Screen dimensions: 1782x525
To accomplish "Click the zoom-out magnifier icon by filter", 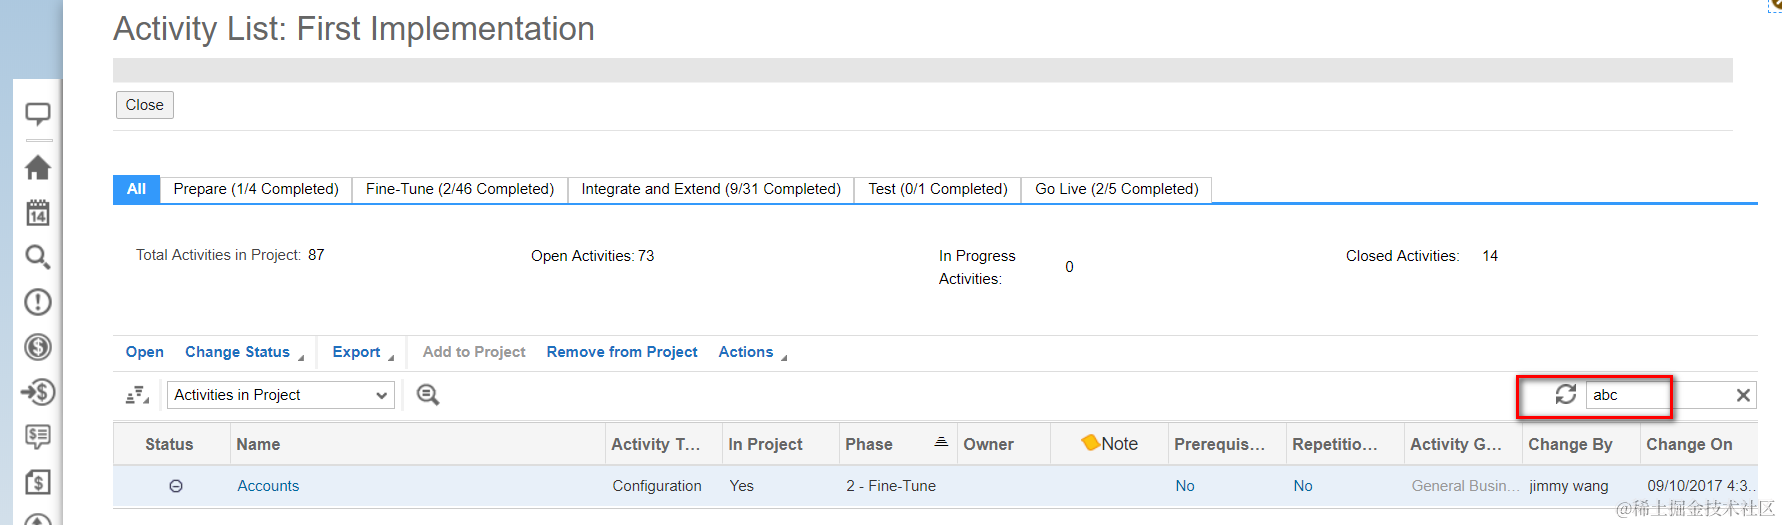I will pyautogui.click(x=428, y=395).
